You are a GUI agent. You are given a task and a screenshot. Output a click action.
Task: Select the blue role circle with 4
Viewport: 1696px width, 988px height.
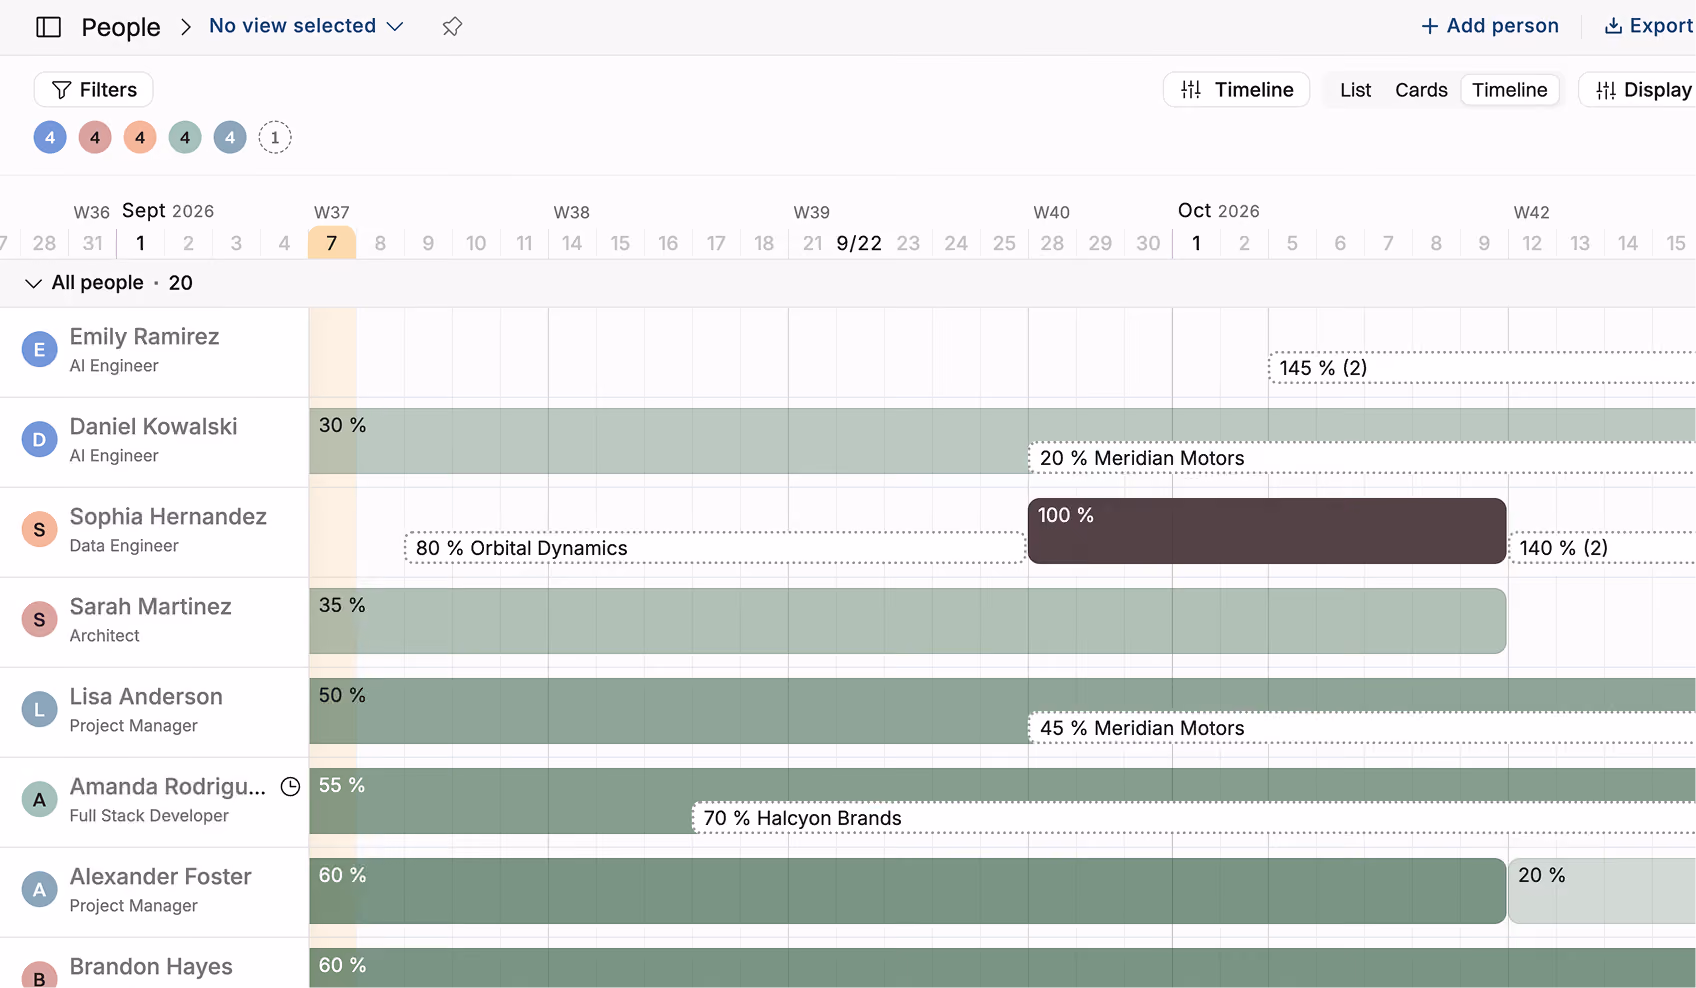point(50,137)
